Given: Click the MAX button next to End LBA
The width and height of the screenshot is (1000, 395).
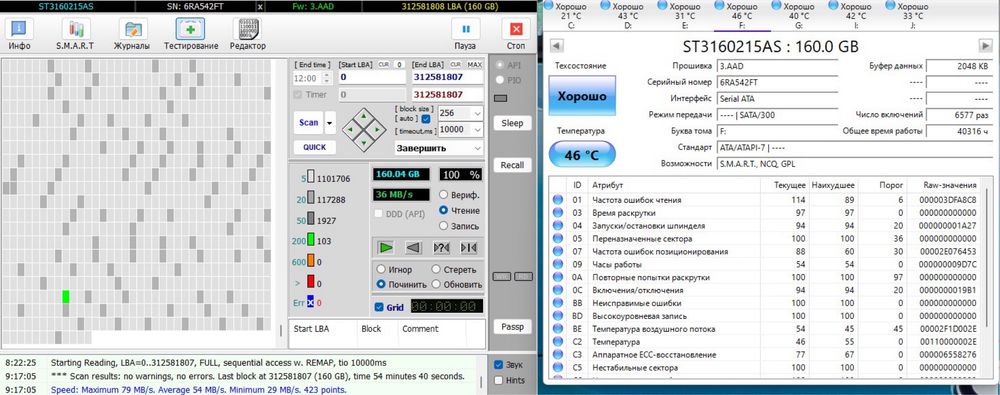Looking at the screenshot, I should click(x=474, y=64).
